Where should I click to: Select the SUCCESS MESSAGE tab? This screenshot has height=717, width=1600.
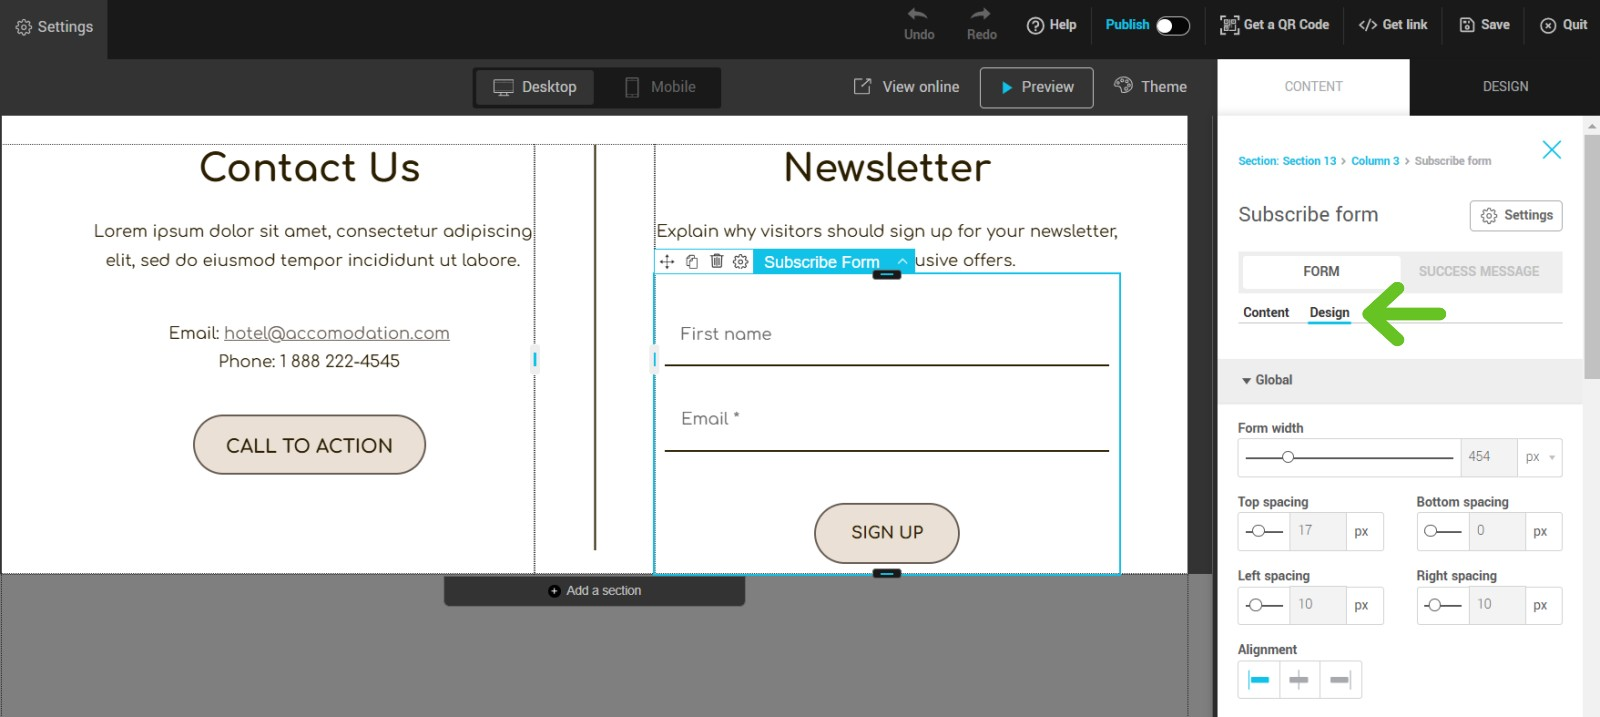(x=1479, y=272)
